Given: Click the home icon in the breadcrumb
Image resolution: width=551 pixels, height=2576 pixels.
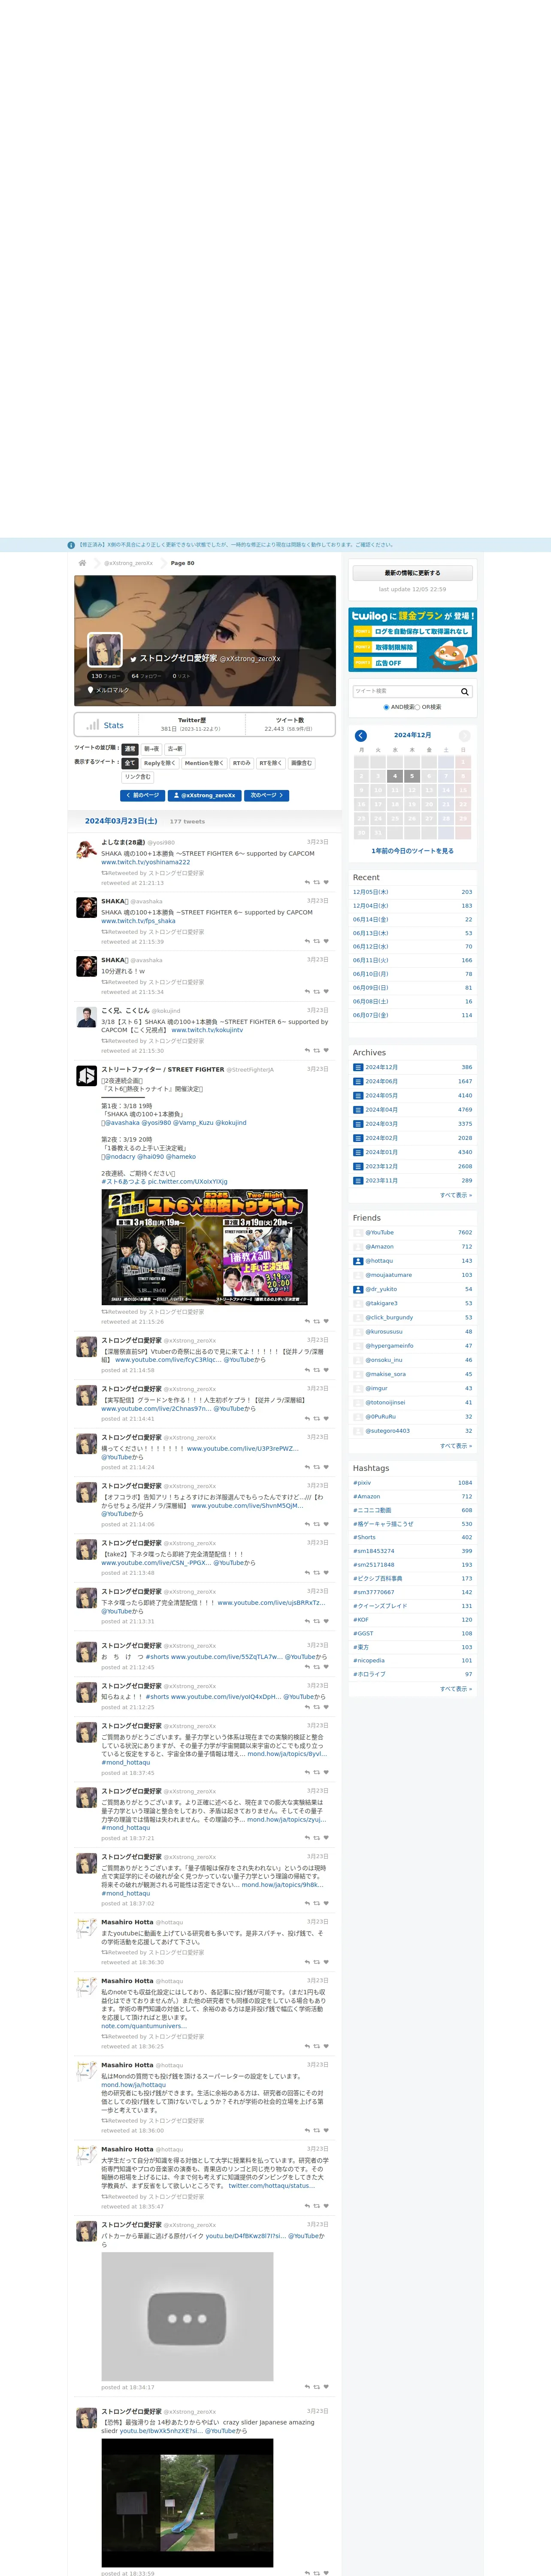Looking at the screenshot, I should (83, 563).
